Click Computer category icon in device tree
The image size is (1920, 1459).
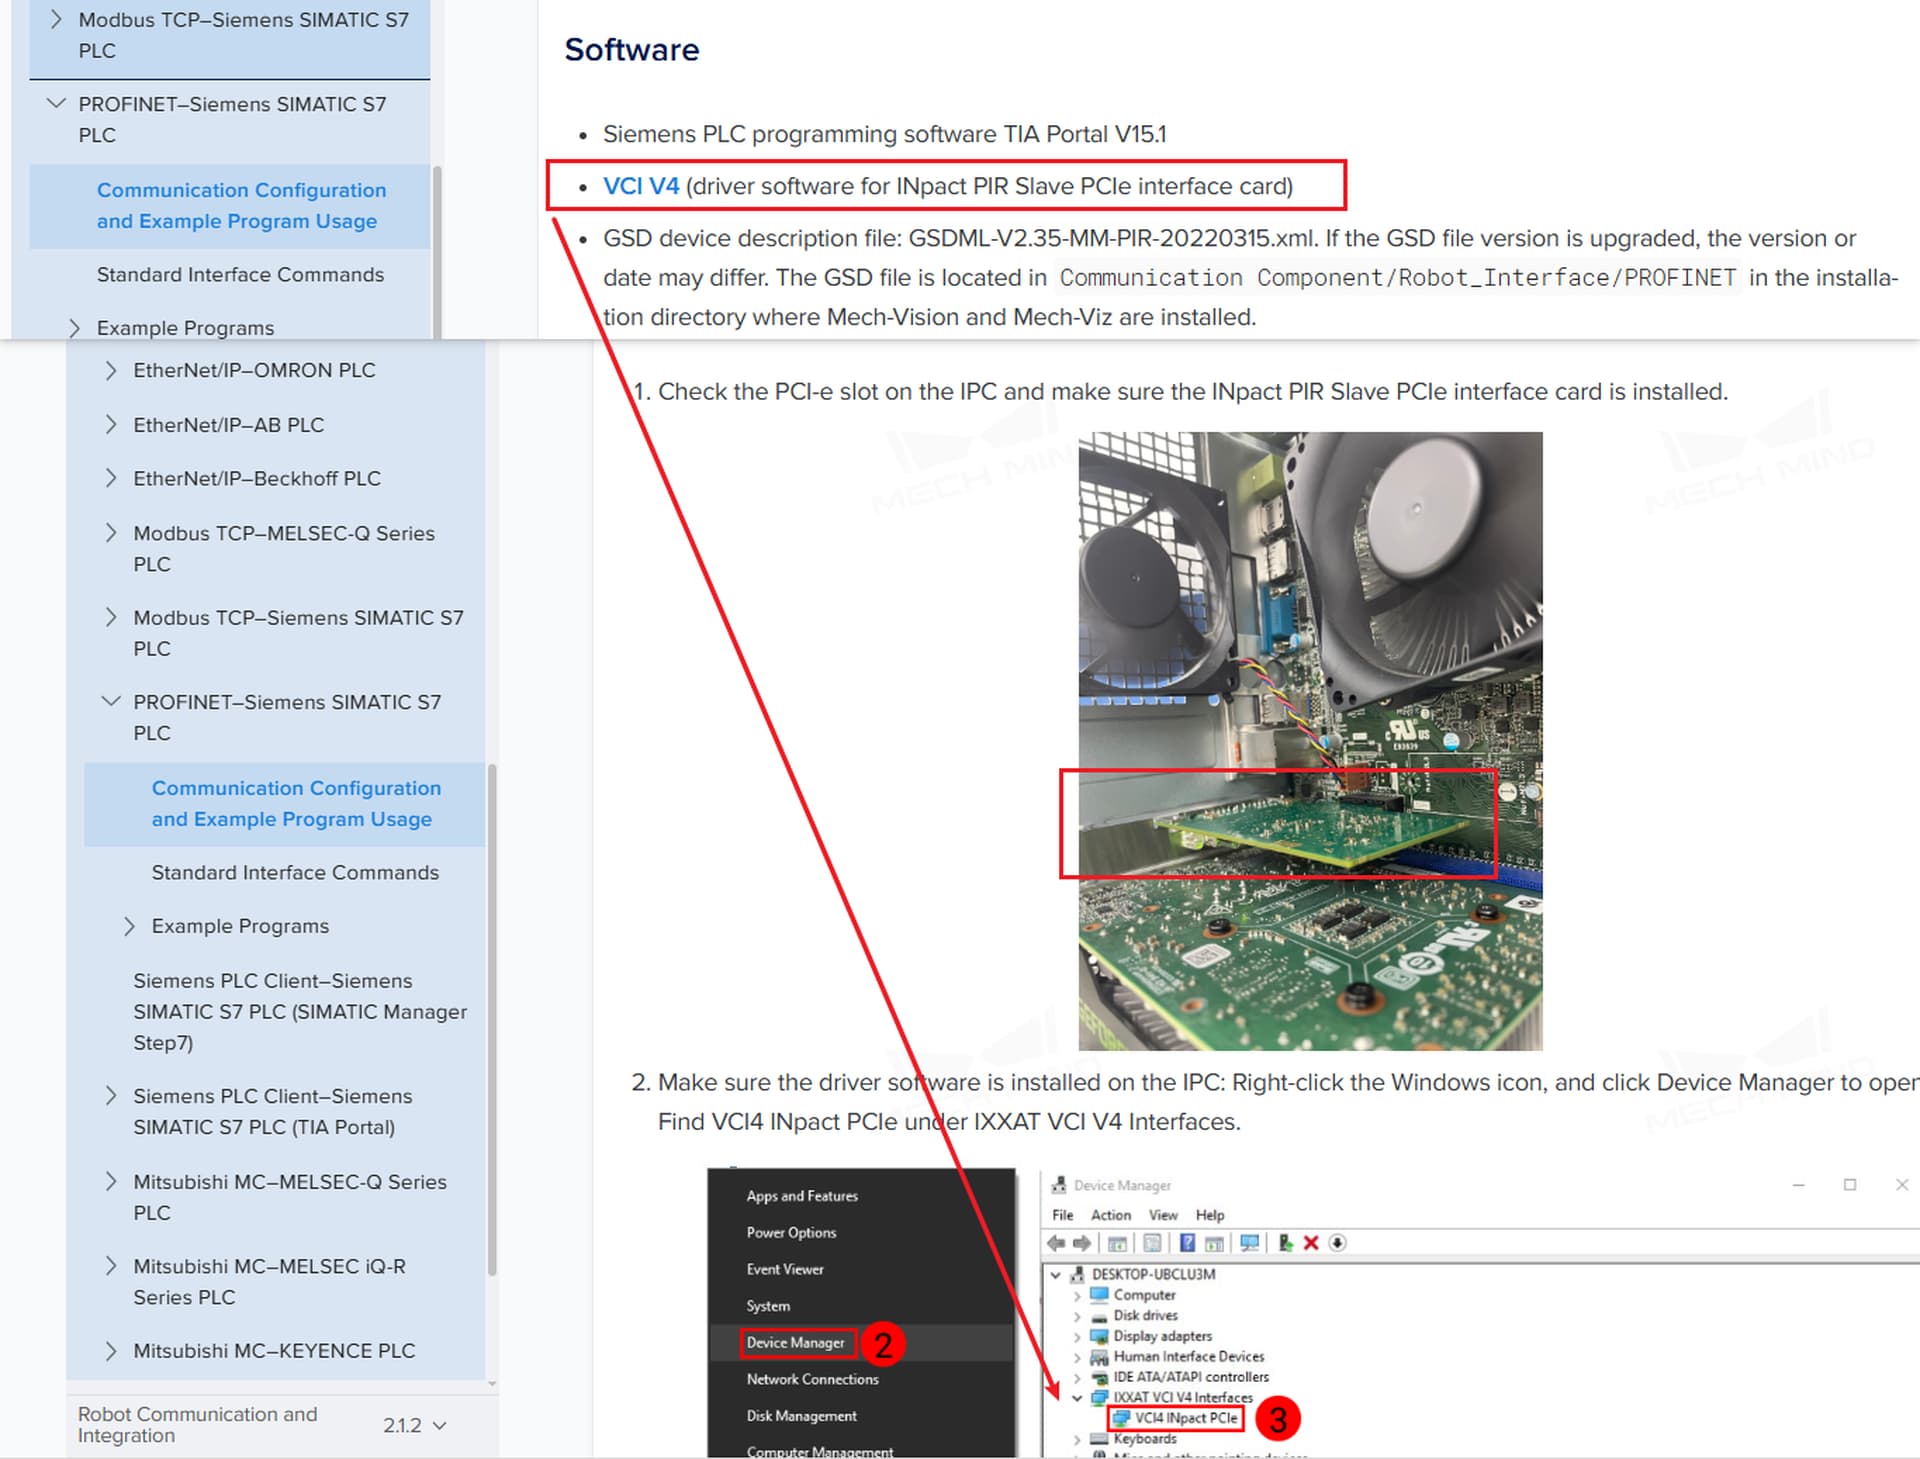point(1099,1294)
